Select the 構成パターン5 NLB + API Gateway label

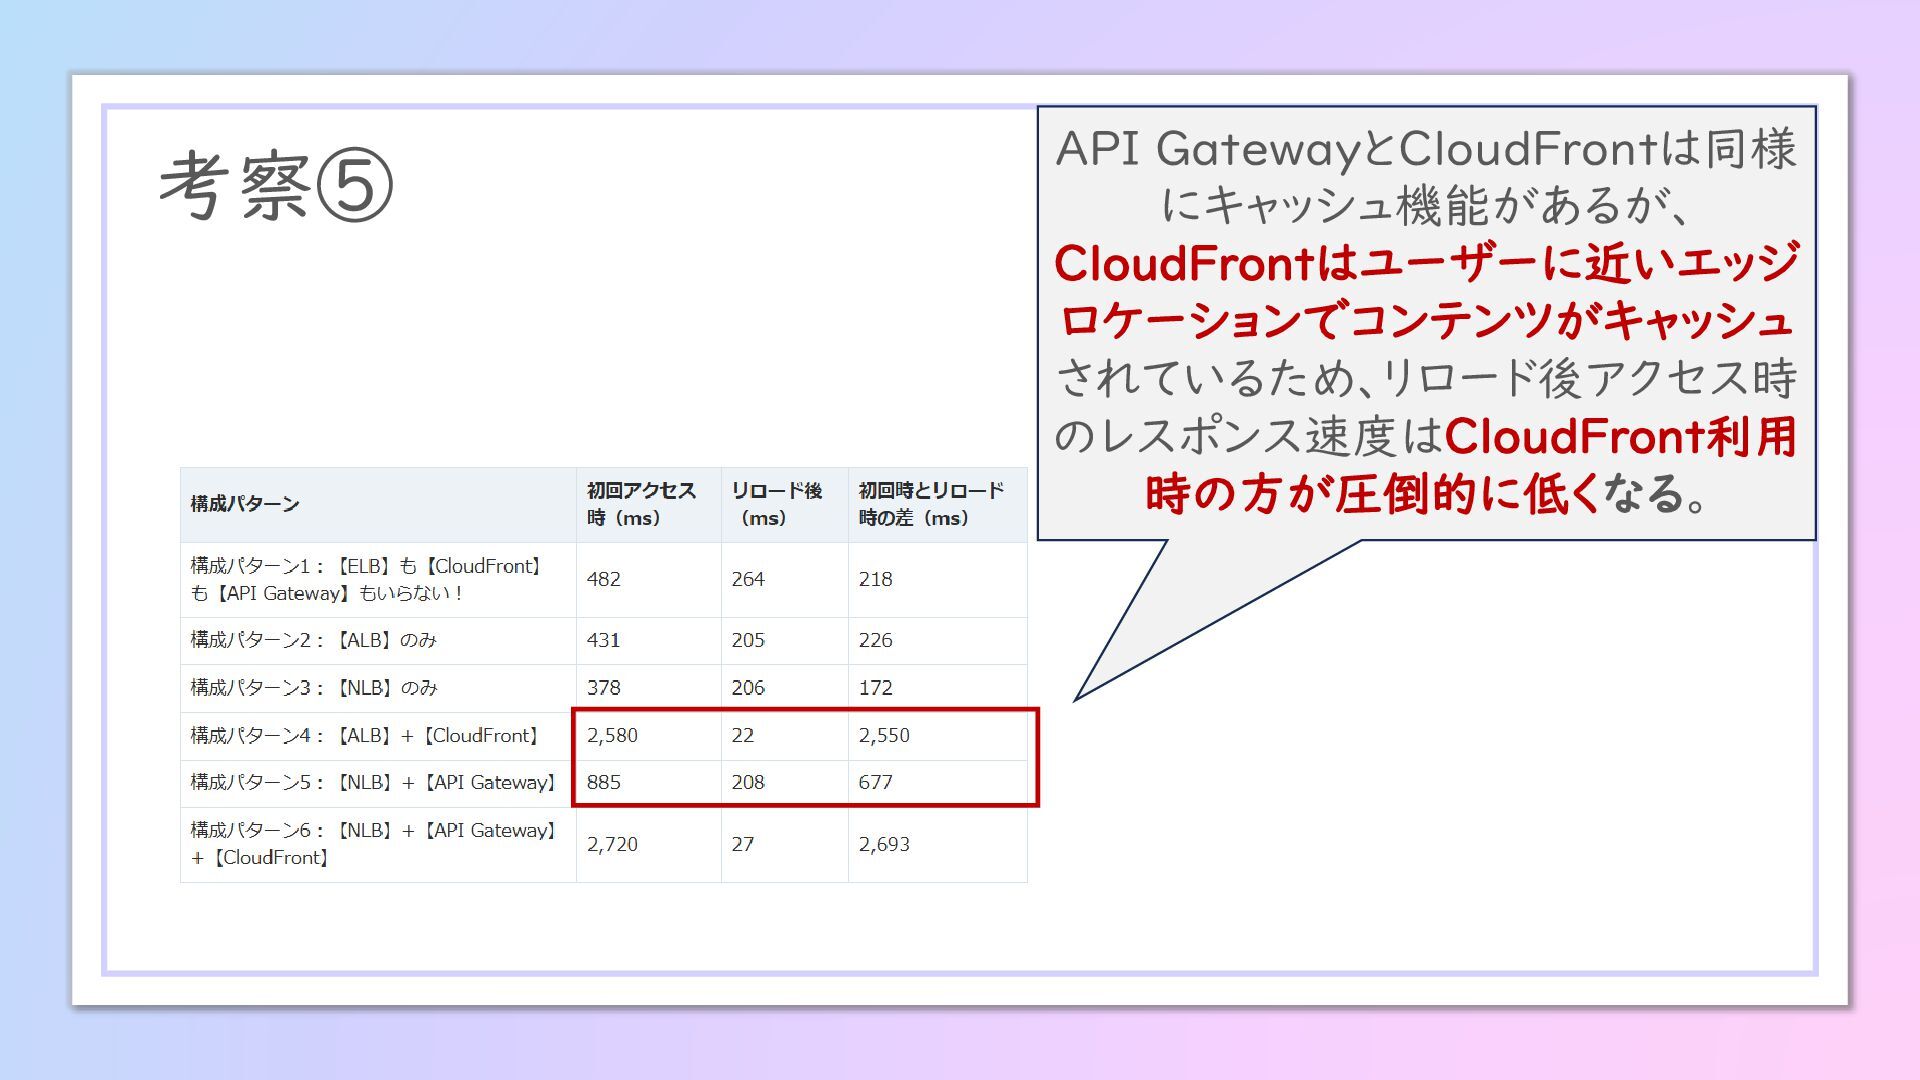[x=372, y=783]
